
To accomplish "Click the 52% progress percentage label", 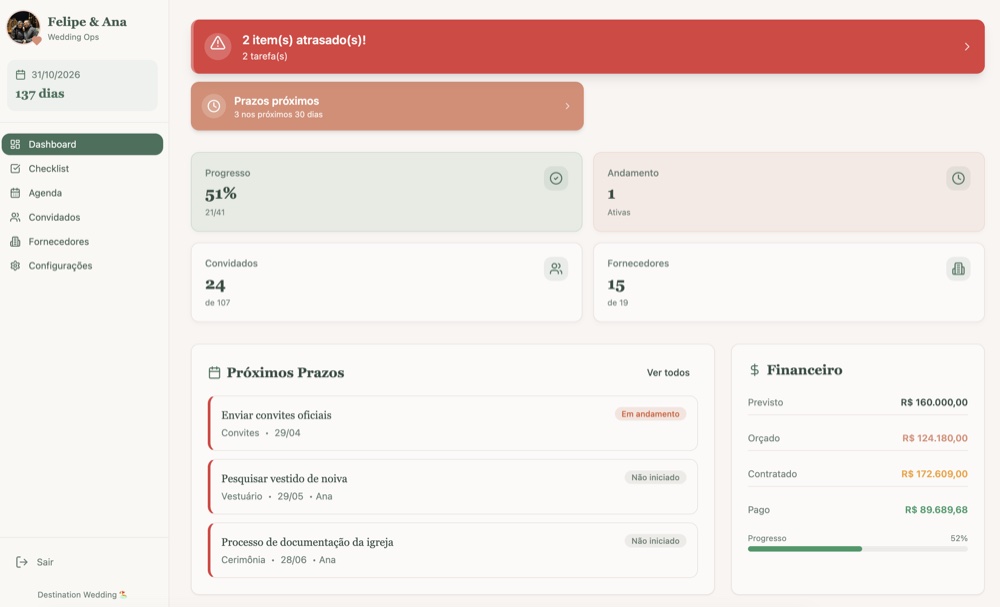I will pyautogui.click(x=959, y=538).
